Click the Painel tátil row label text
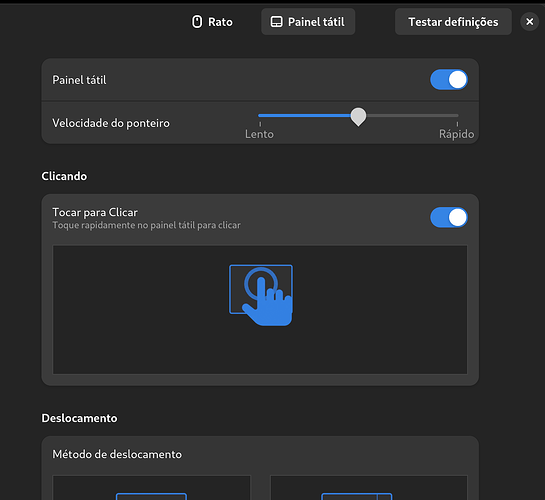Image resolution: width=545 pixels, height=500 pixels. (x=79, y=80)
